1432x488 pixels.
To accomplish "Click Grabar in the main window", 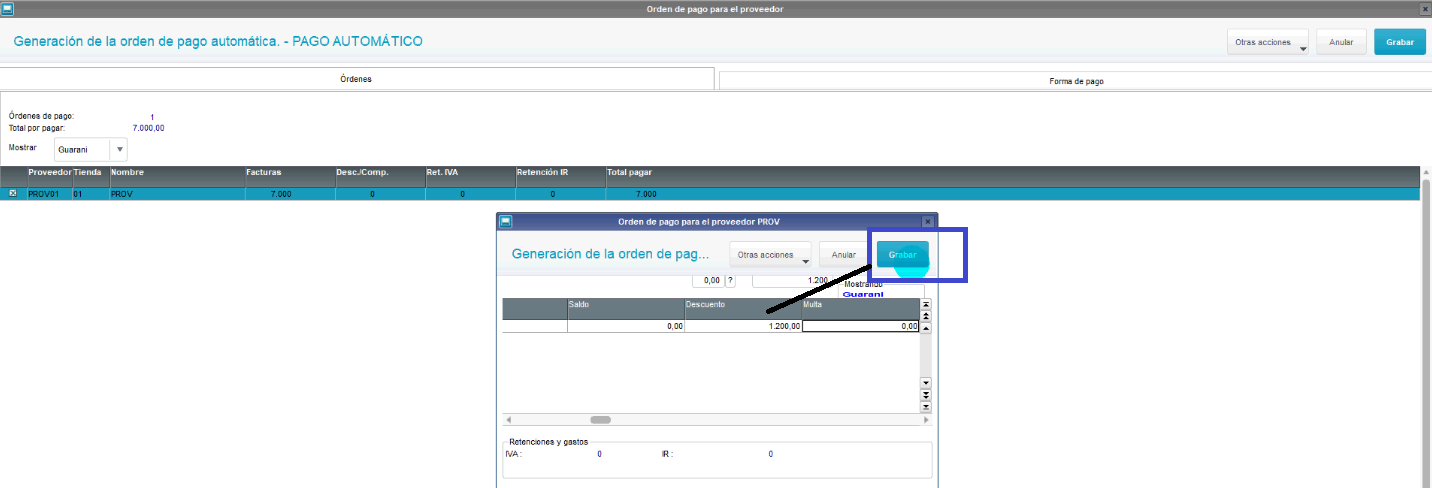I will (1400, 43).
